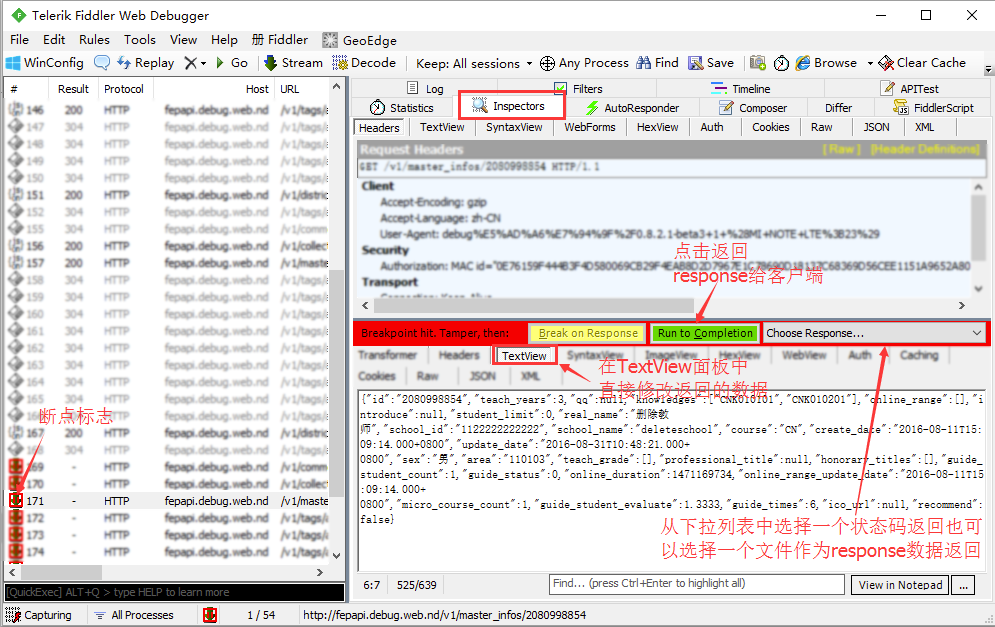Select session row 171

pyautogui.click(x=168, y=501)
